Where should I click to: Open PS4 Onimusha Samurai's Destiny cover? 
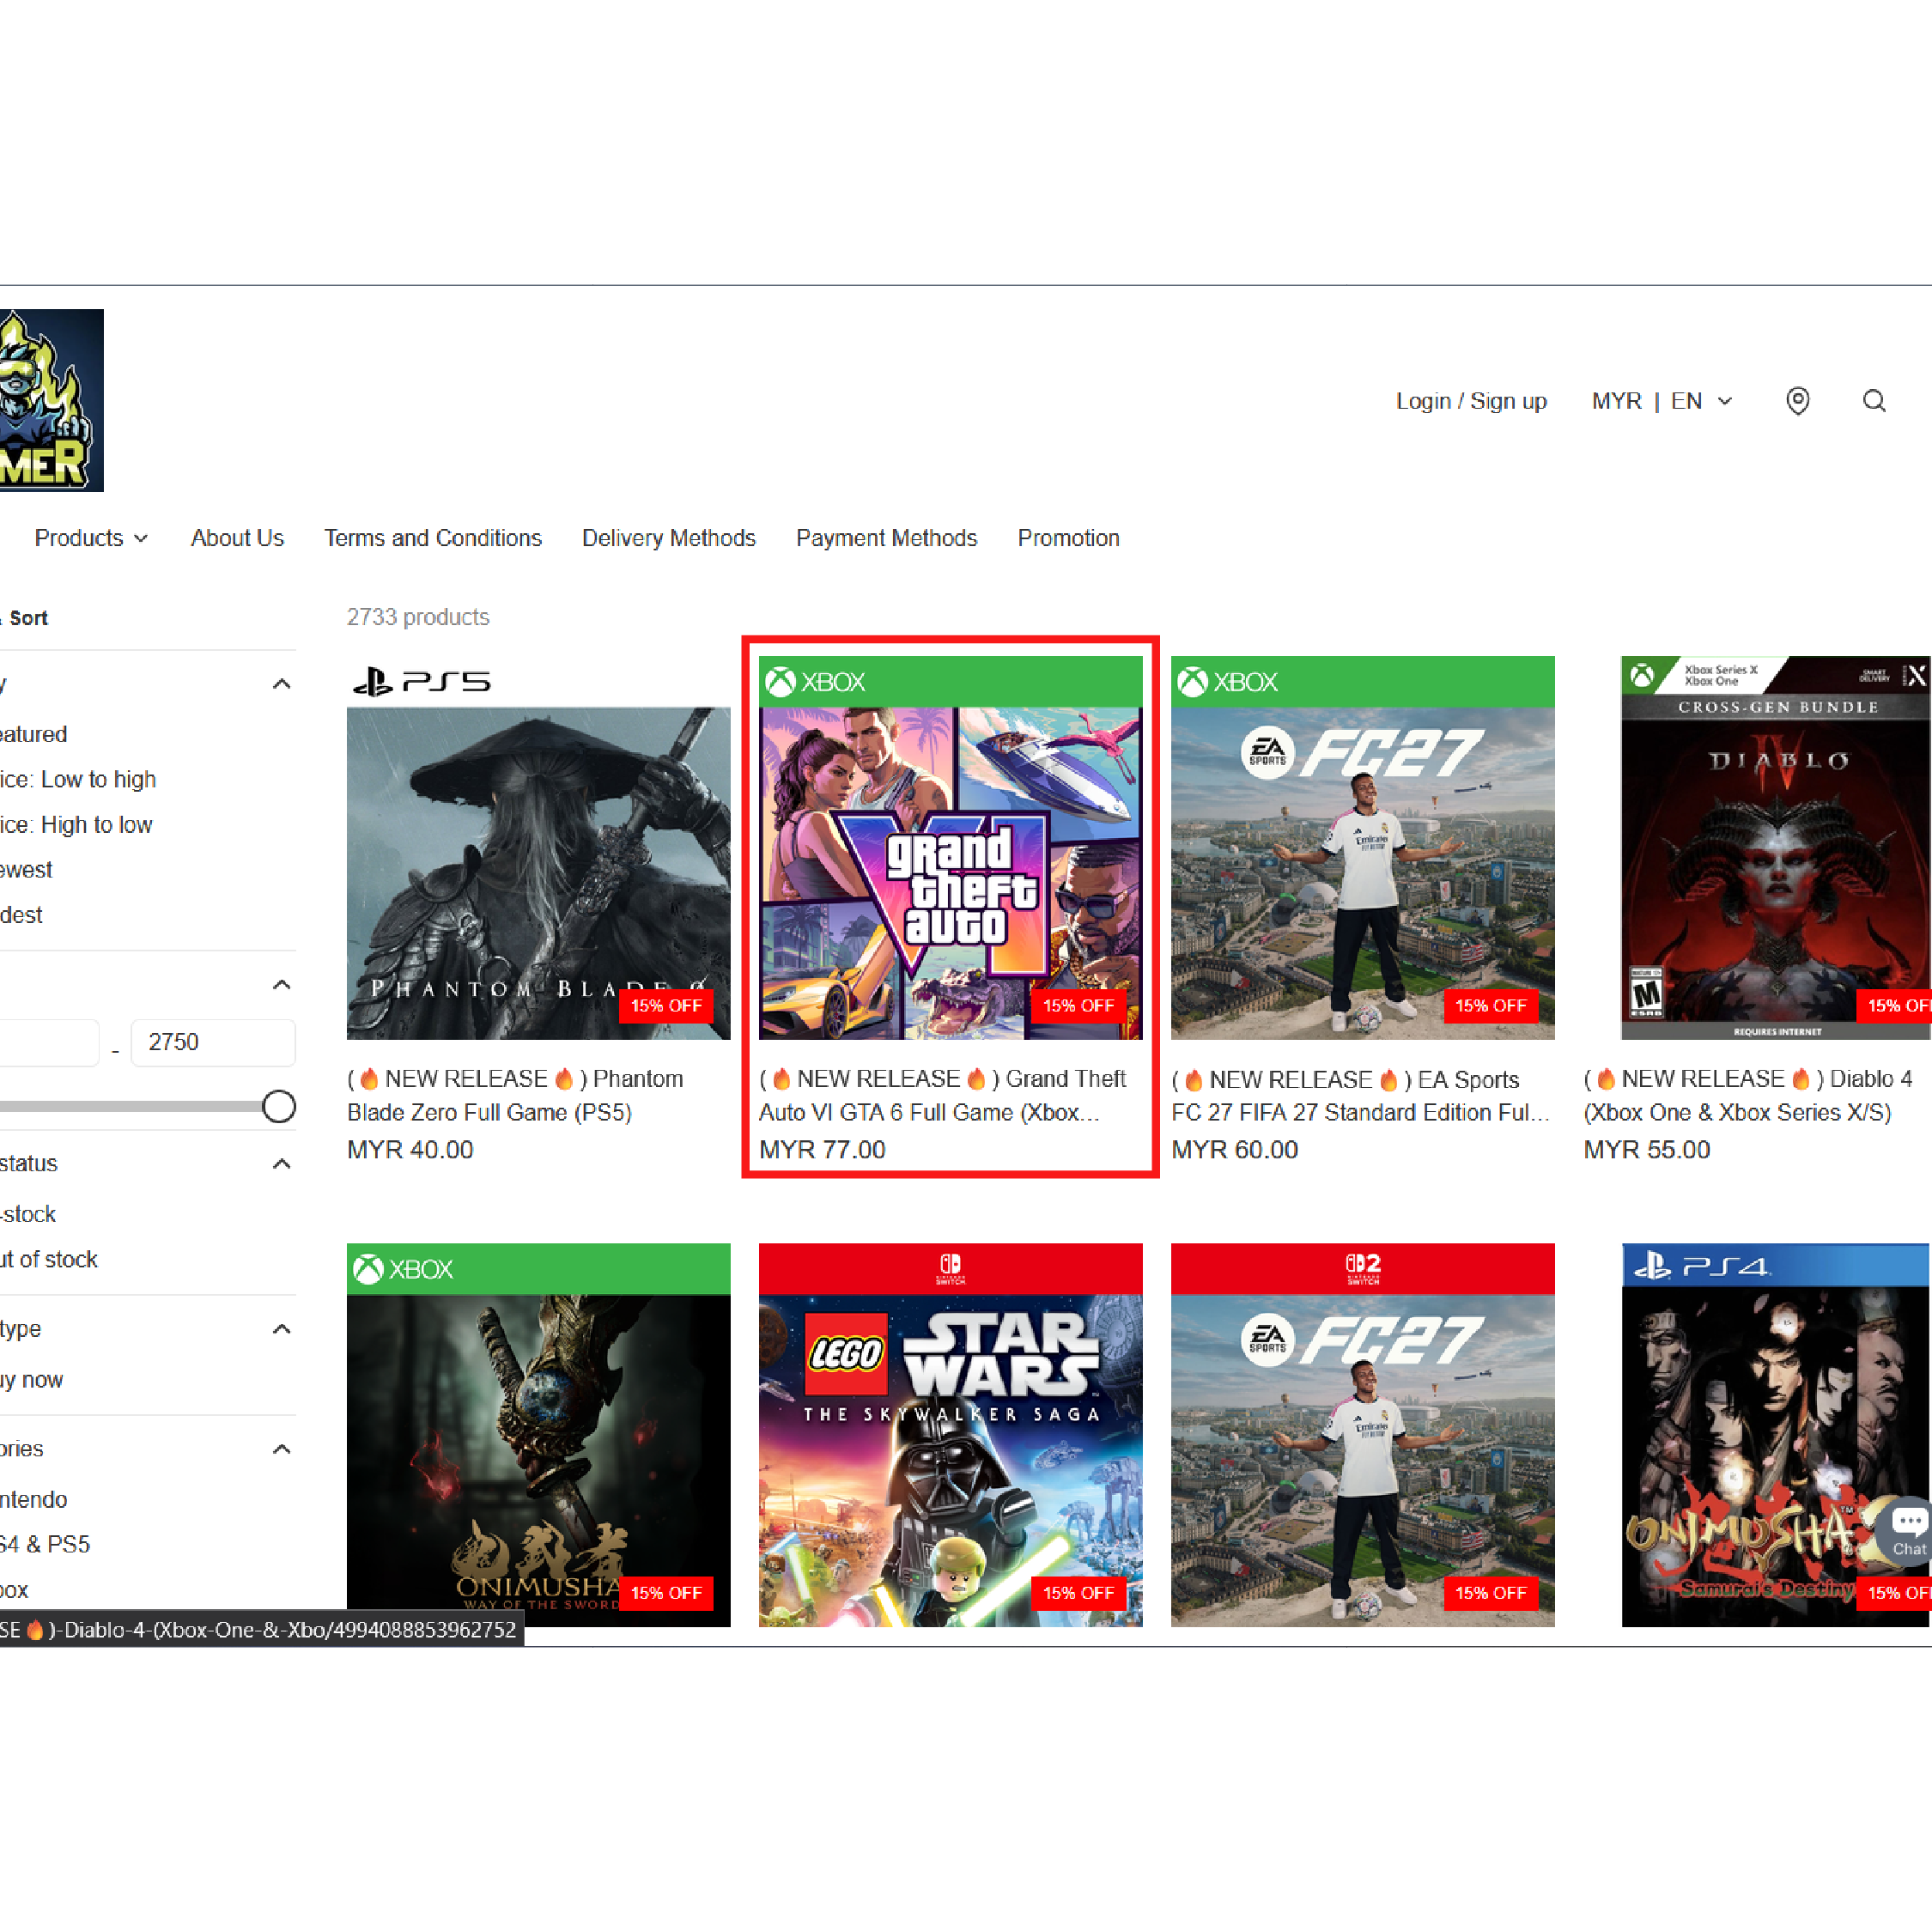[x=1776, y=1434]
